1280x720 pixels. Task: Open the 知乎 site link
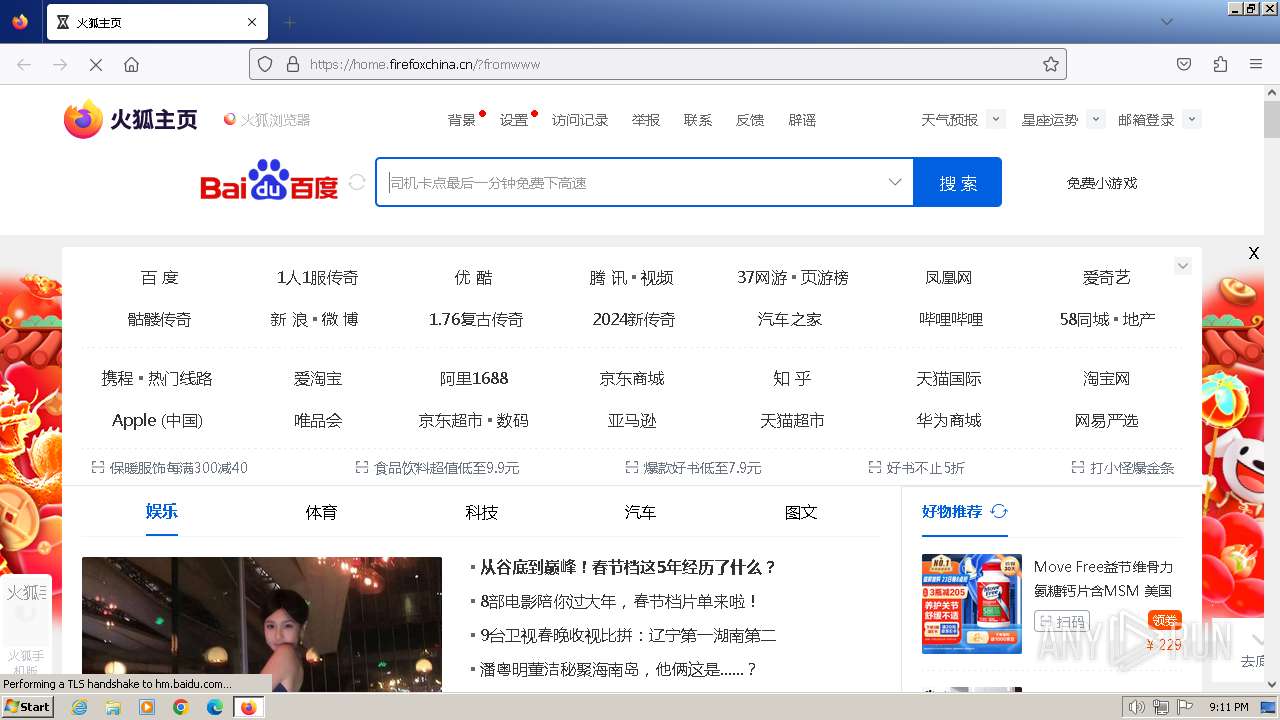pos(792,379)
